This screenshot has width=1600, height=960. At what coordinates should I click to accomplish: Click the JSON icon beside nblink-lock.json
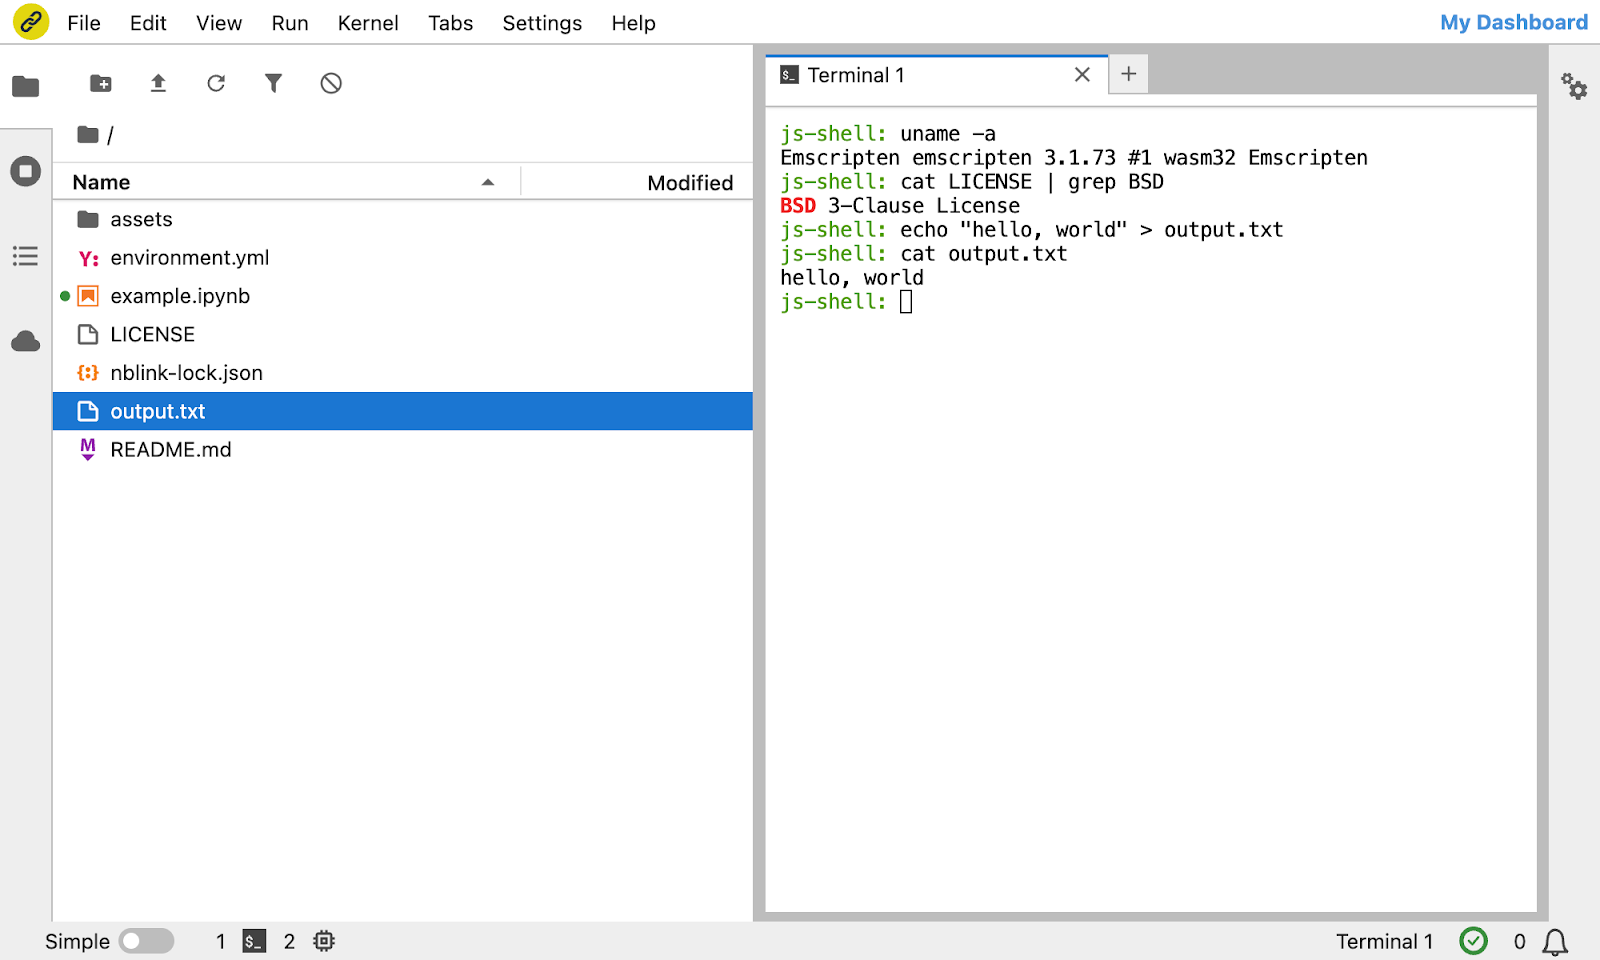point(88,373)
